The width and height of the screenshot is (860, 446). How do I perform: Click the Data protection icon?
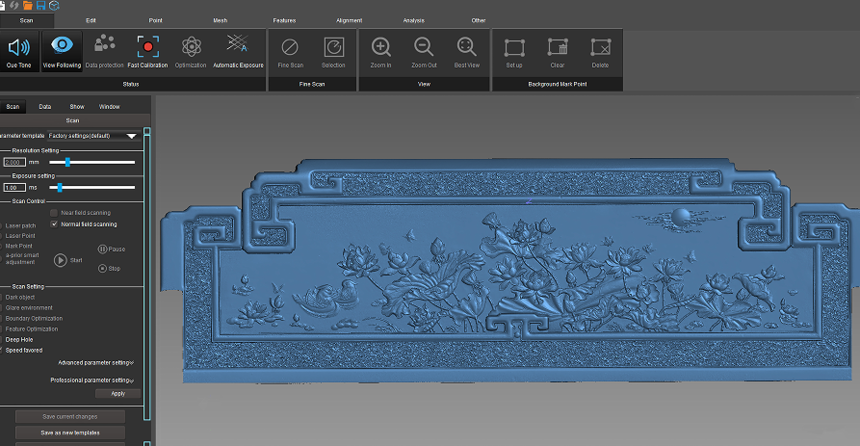point(104,44)
